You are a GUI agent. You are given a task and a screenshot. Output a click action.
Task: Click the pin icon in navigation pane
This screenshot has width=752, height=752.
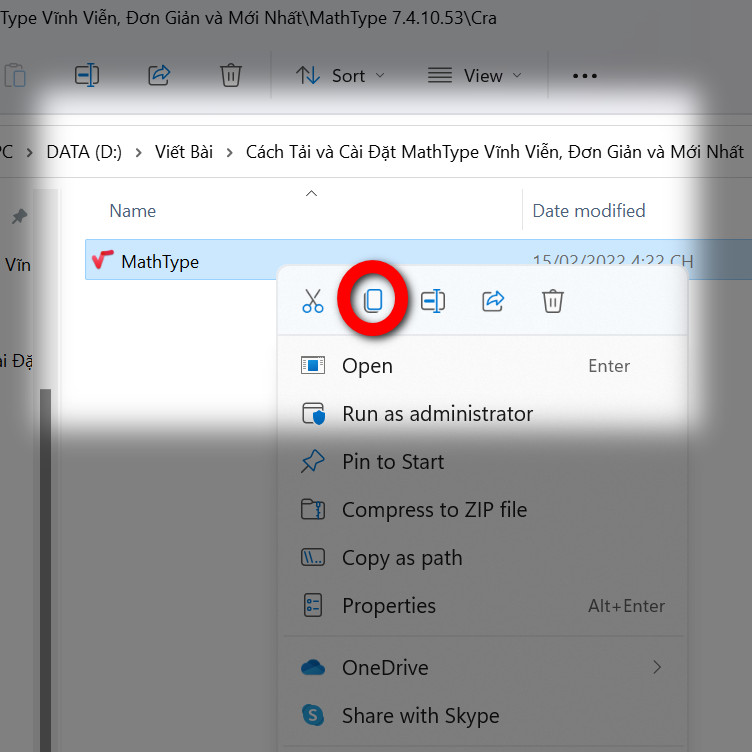click(19, 216)
